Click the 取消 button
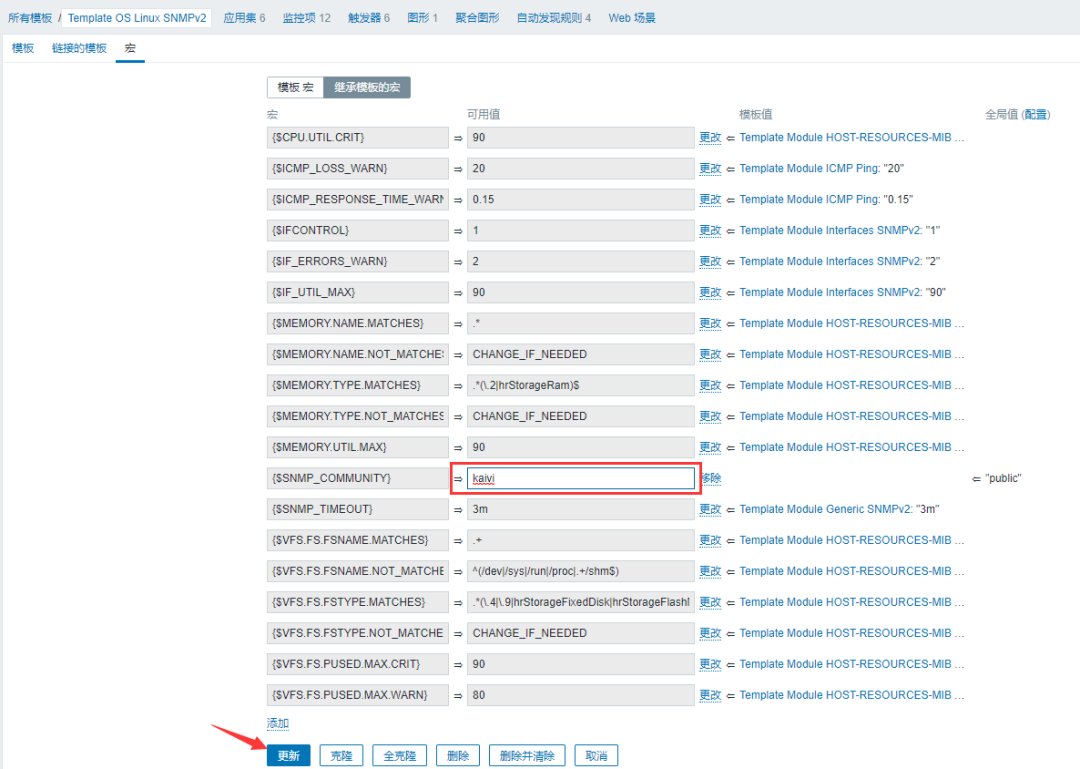Viewport: 1080px width, 769px height. coord(596,756)
